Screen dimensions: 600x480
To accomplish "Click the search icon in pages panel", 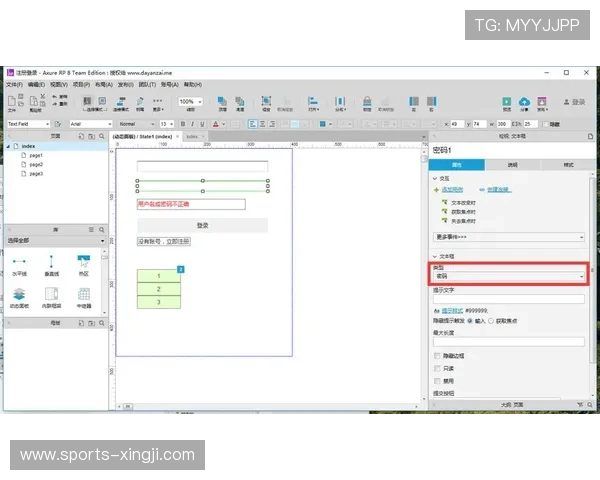I will 102,135.
